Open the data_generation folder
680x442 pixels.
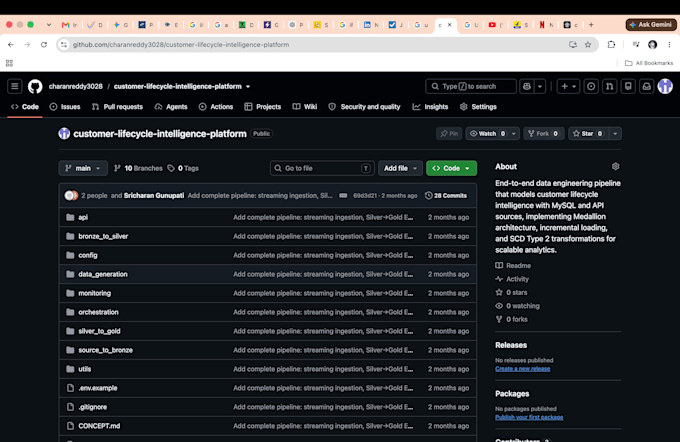[103, 274]
